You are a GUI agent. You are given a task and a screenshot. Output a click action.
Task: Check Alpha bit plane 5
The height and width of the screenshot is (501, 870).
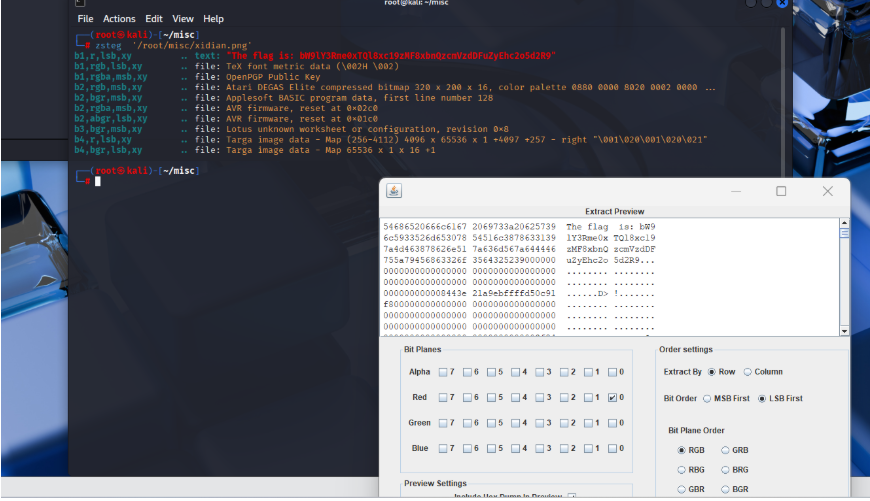click(x=491, y=372)
